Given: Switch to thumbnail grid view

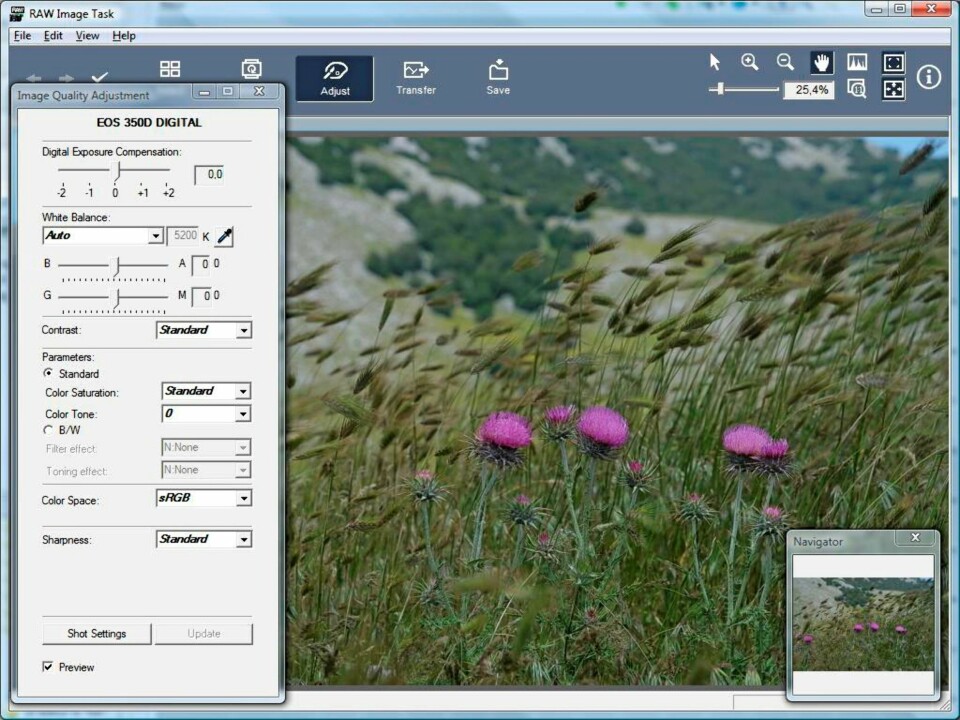Looking at the screenshot, I should pos(170,69).
